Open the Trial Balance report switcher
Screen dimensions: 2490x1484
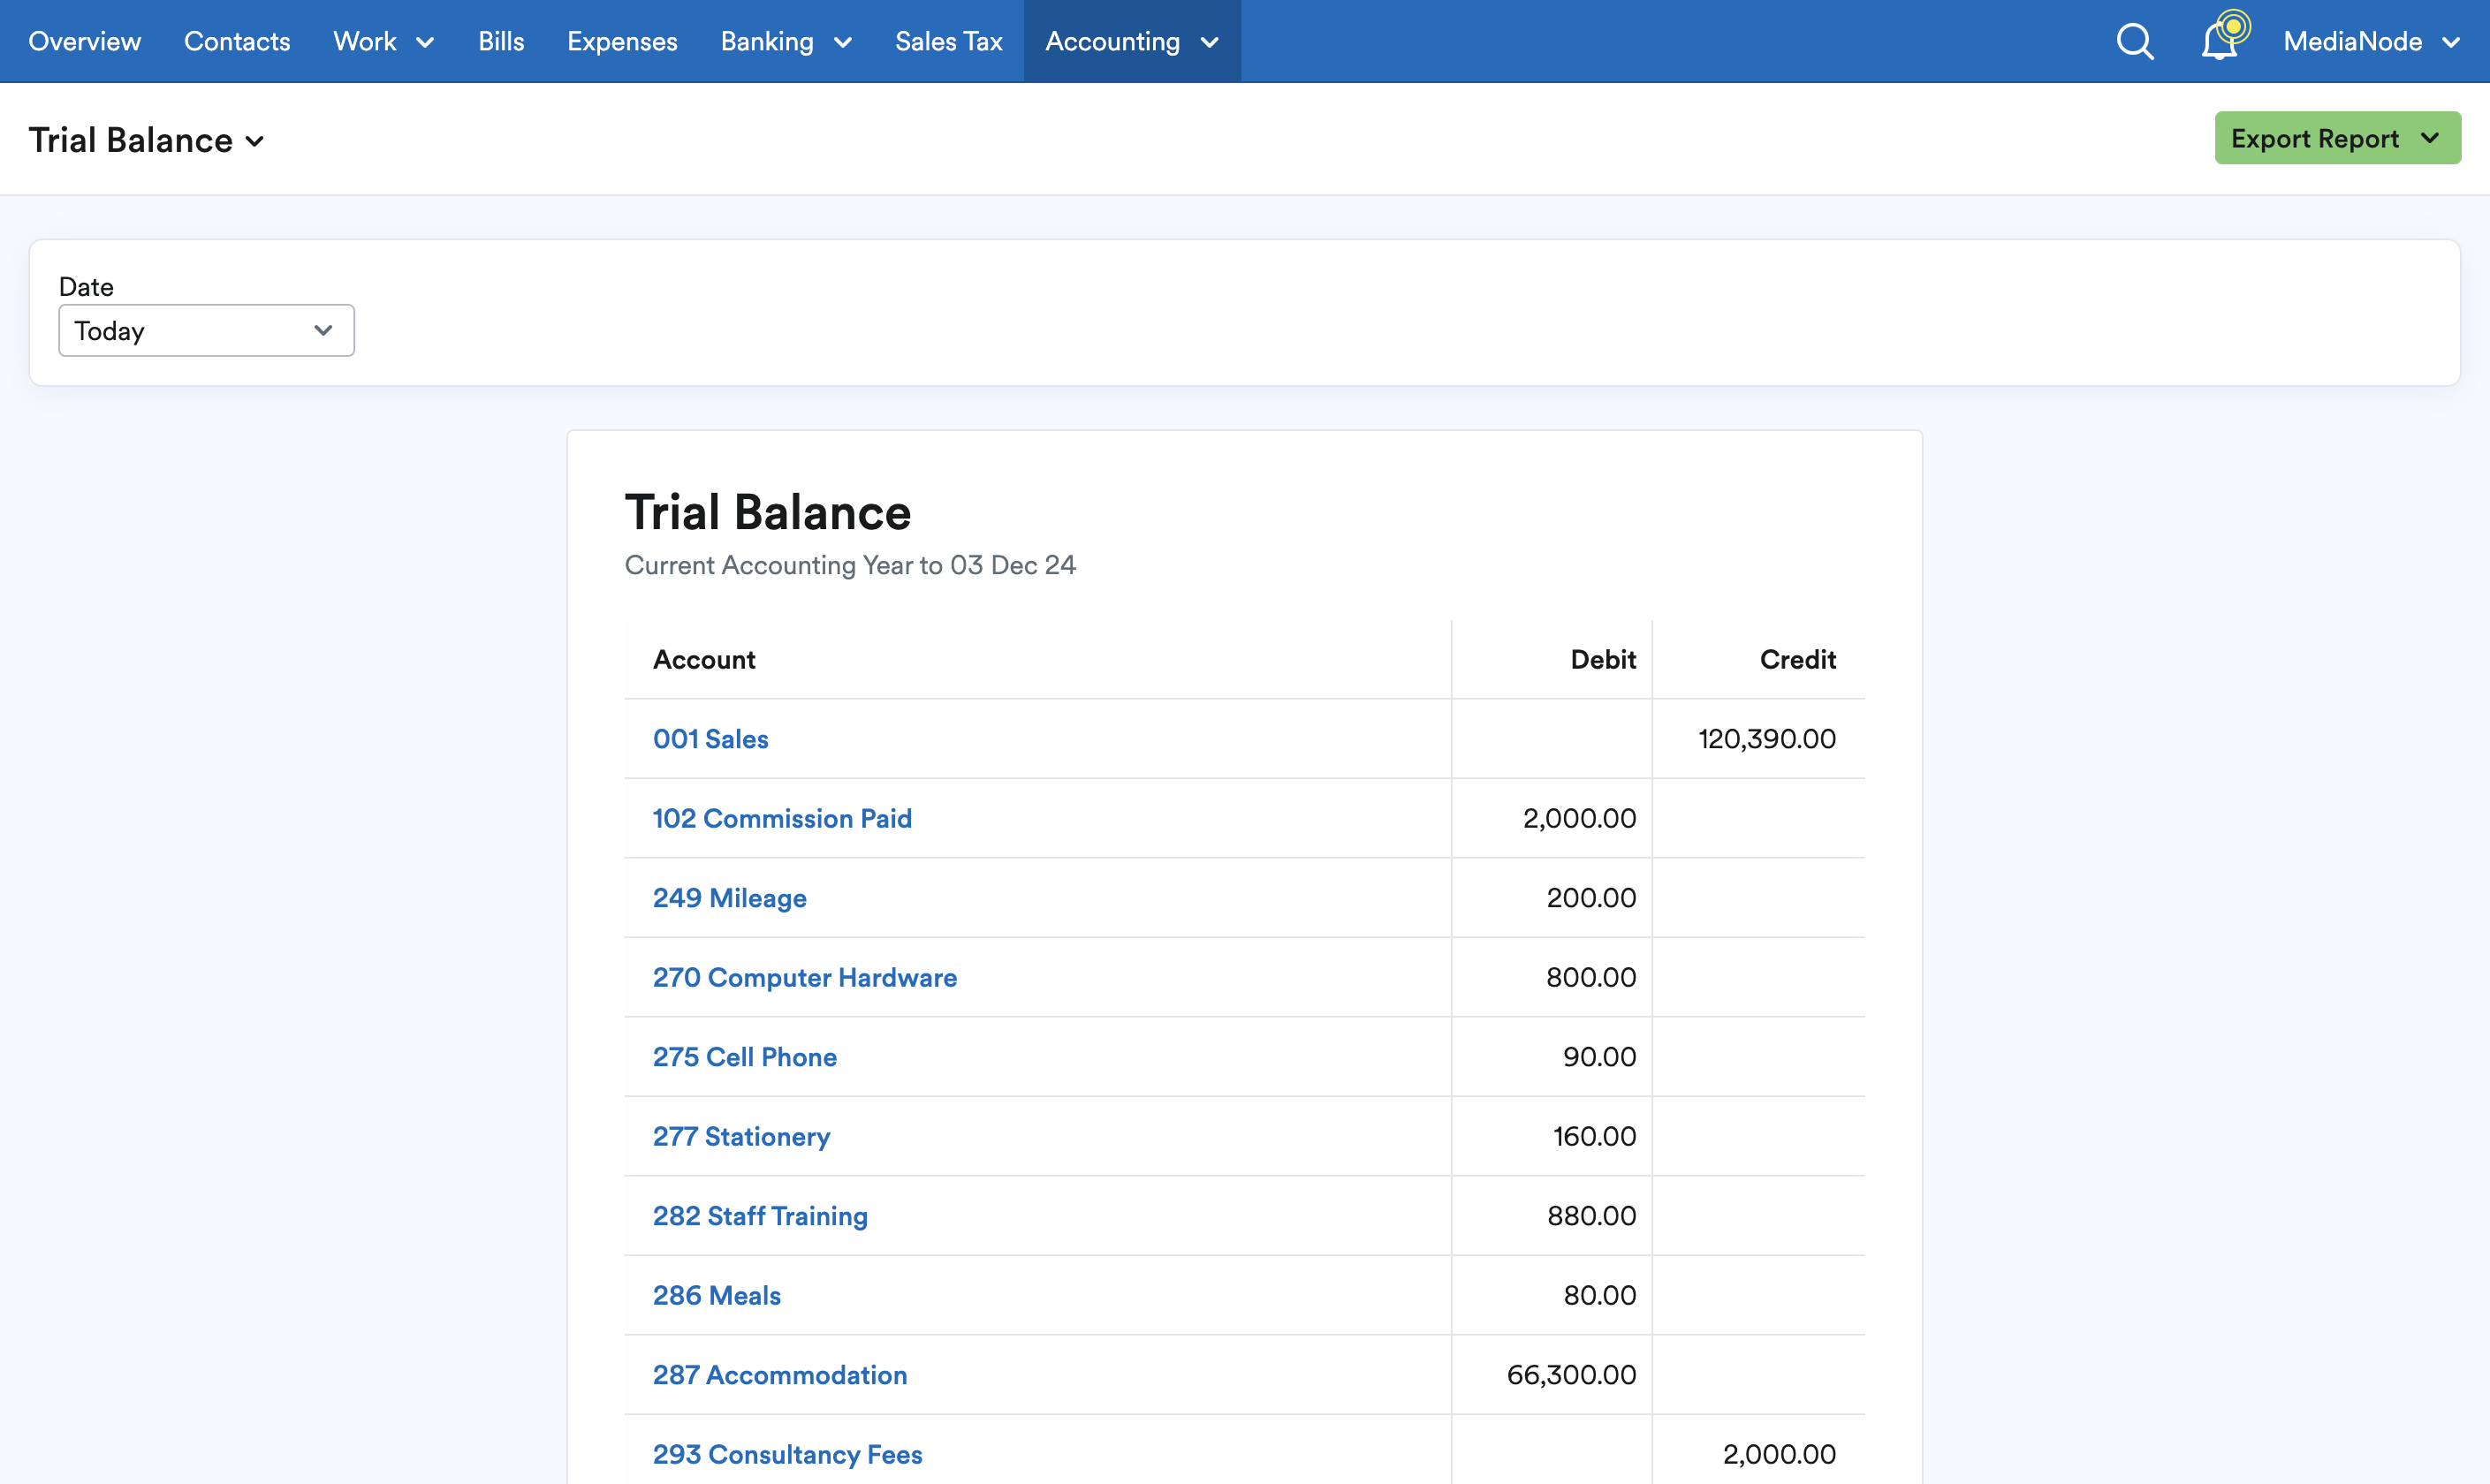tap(147, 140)
